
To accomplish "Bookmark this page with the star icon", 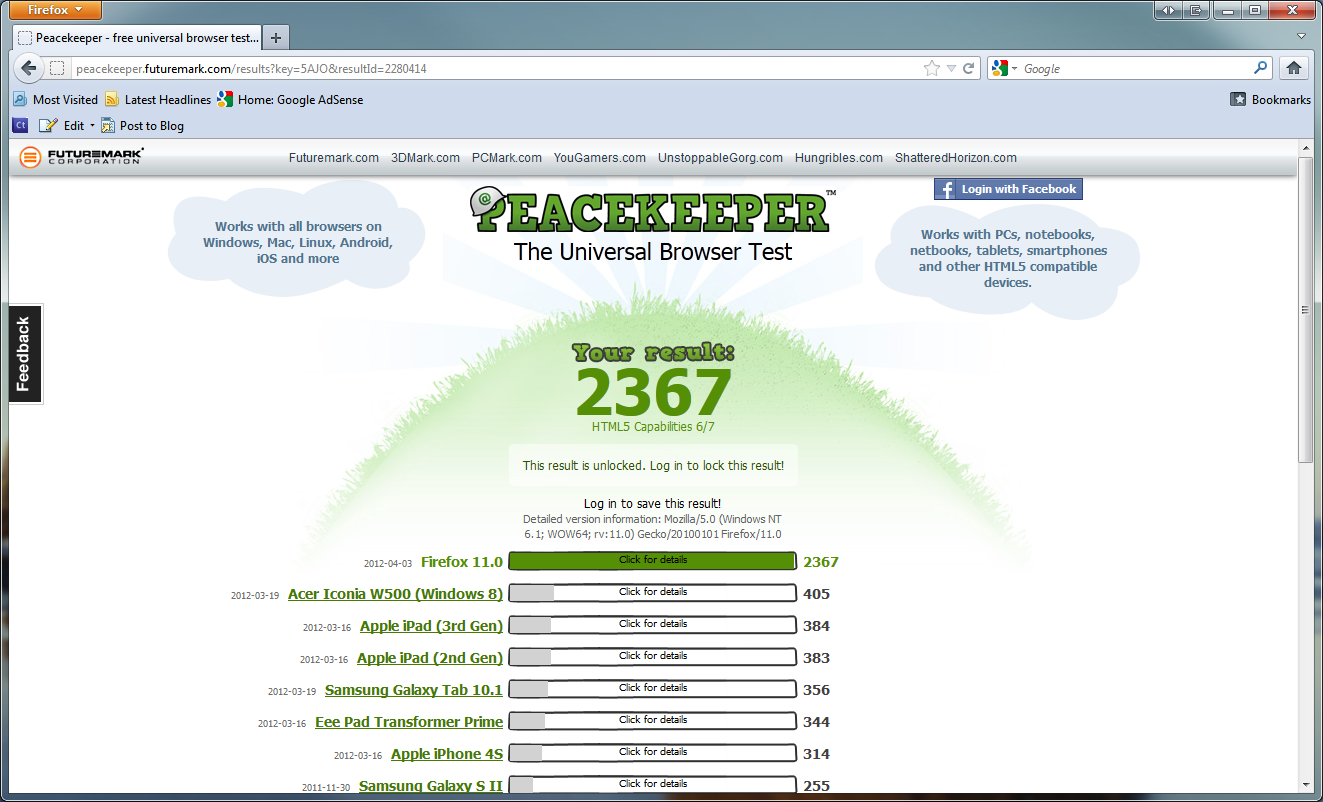I will (932, 69).
